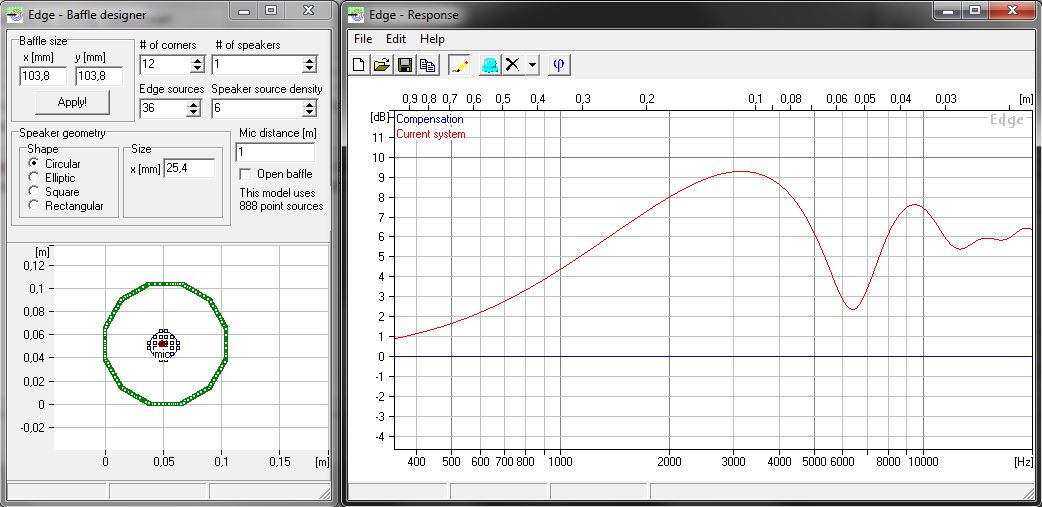The height and width of the screenshot is (507, 1042).
Task: Click the Mic distance input field
Action: click(274, 153)
